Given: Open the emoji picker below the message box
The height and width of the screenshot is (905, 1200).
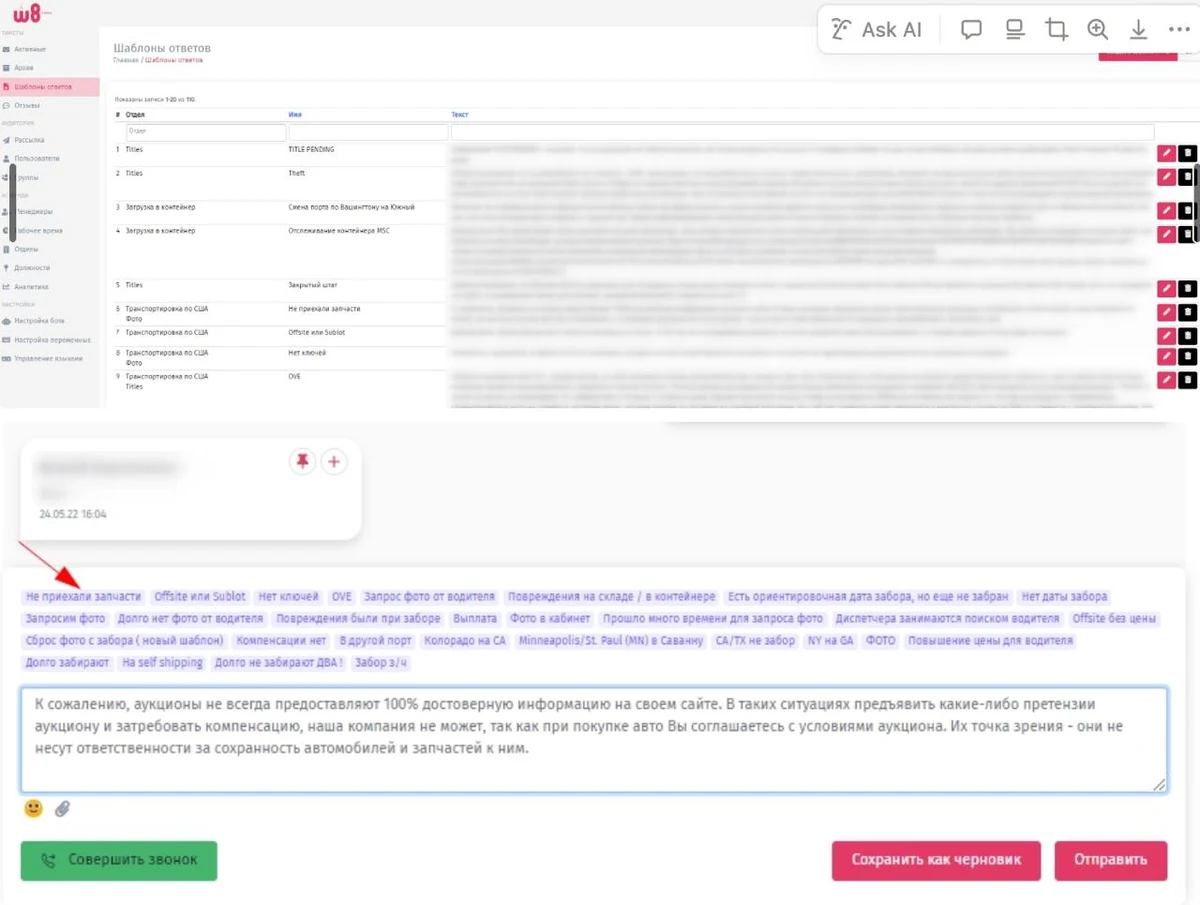Looking at the screenshot, I should [33, 808].
